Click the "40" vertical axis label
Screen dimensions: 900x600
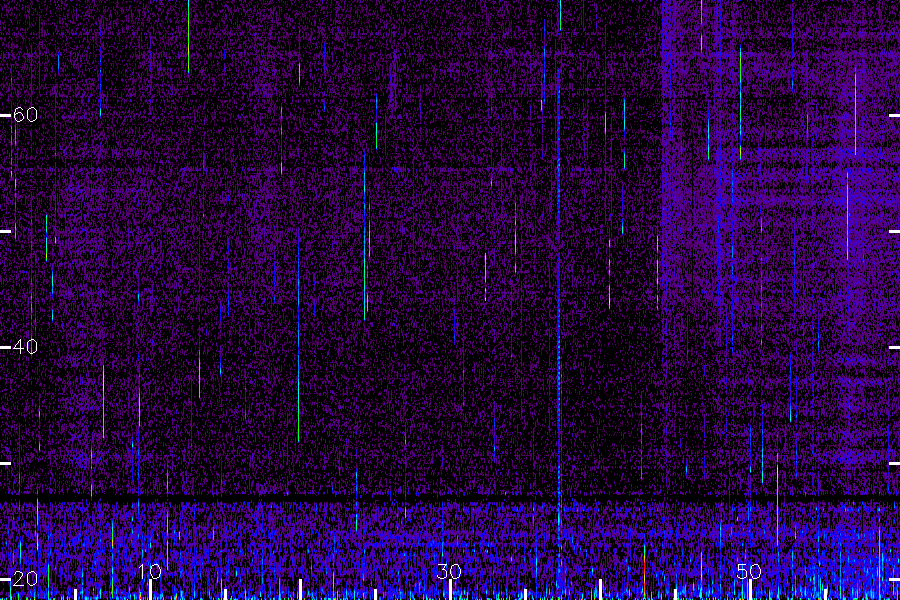[x=25, y=347]
